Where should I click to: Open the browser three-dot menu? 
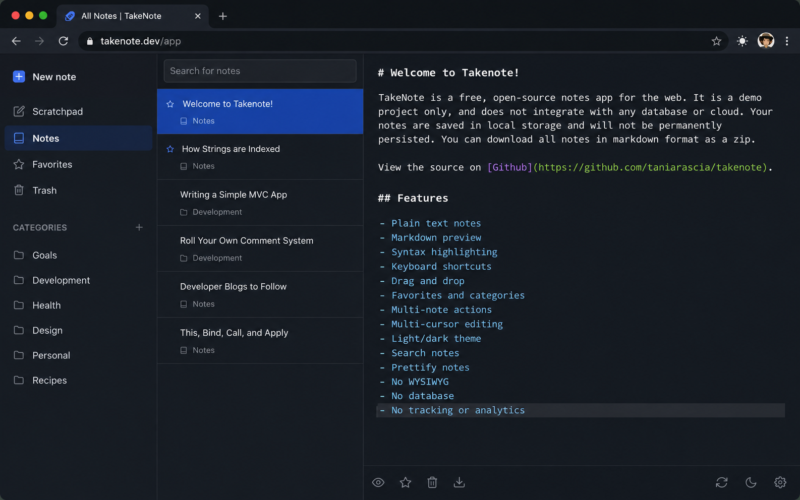(787, 41)
